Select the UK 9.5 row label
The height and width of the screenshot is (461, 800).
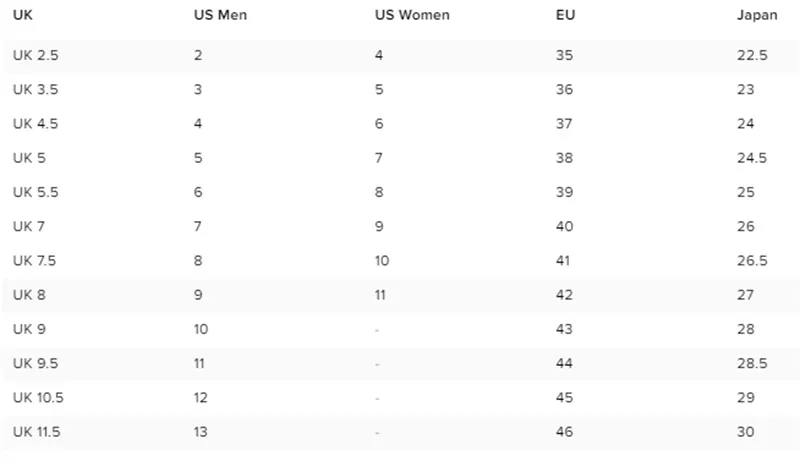point(36,363)
